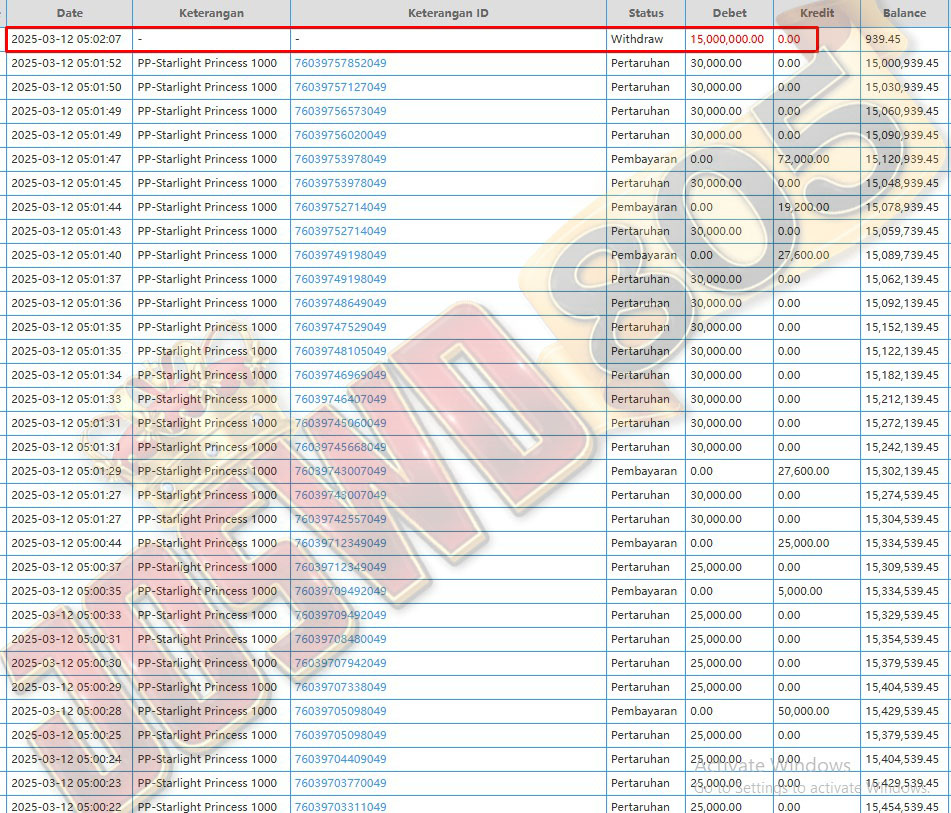
Task: Click the Keterangan ID column header
Action: (x=448, y=13)
